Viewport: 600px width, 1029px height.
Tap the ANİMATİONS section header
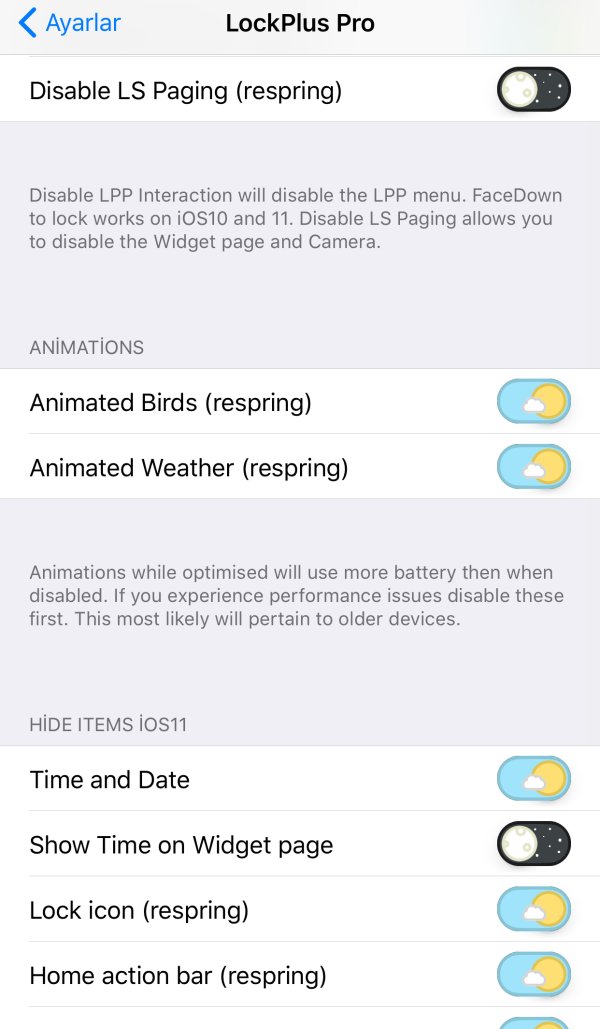87,348
